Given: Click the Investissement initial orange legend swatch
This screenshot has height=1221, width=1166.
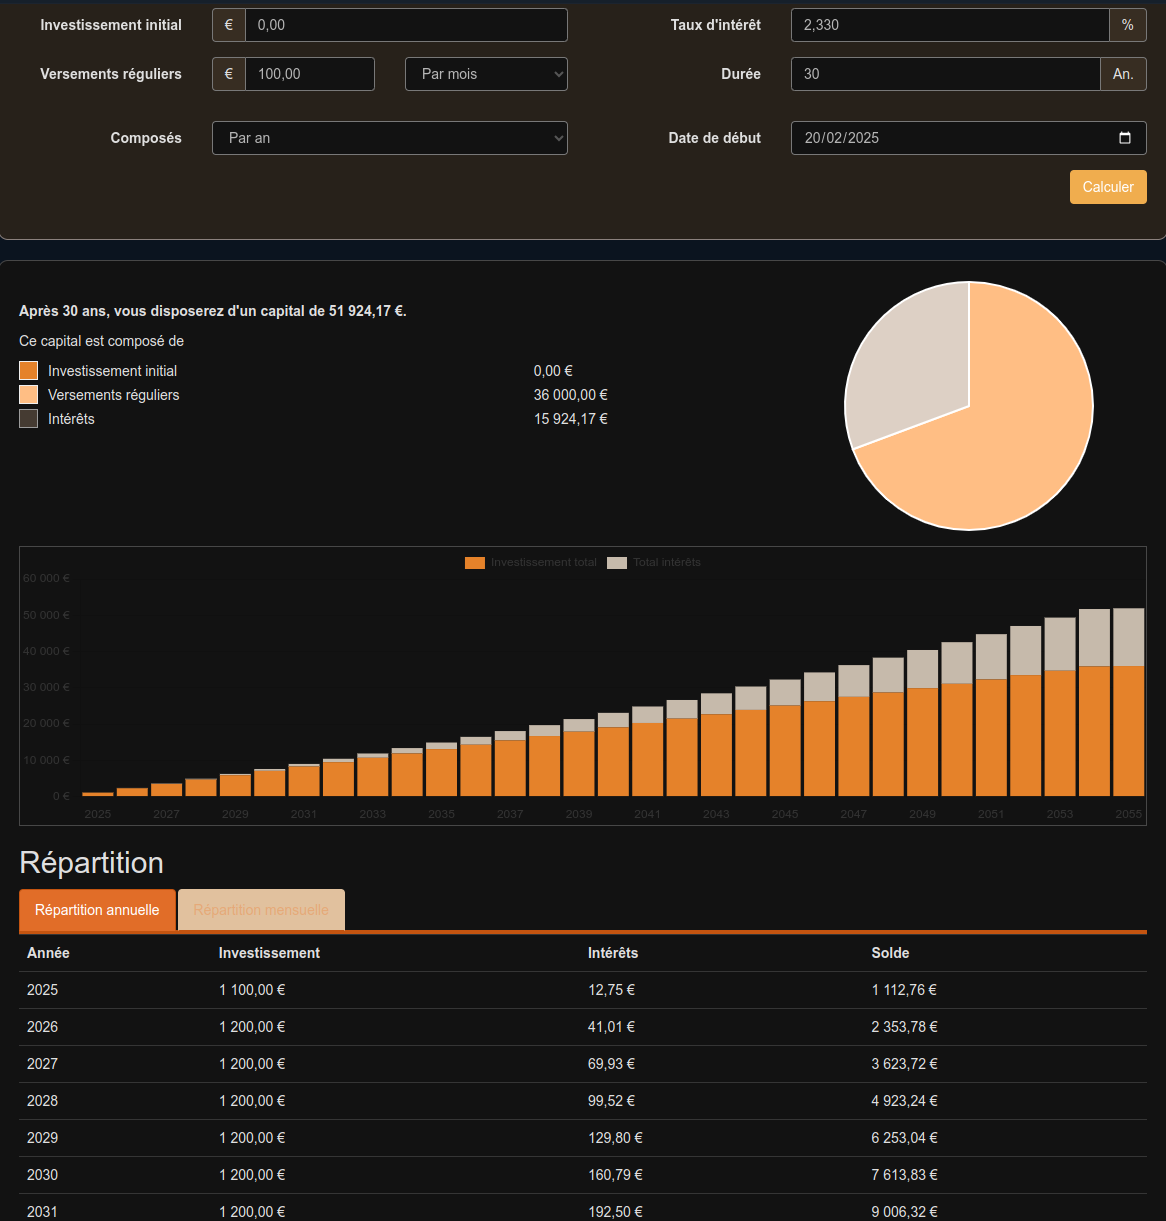Looking at the screenshot, I should coord(29,371).
